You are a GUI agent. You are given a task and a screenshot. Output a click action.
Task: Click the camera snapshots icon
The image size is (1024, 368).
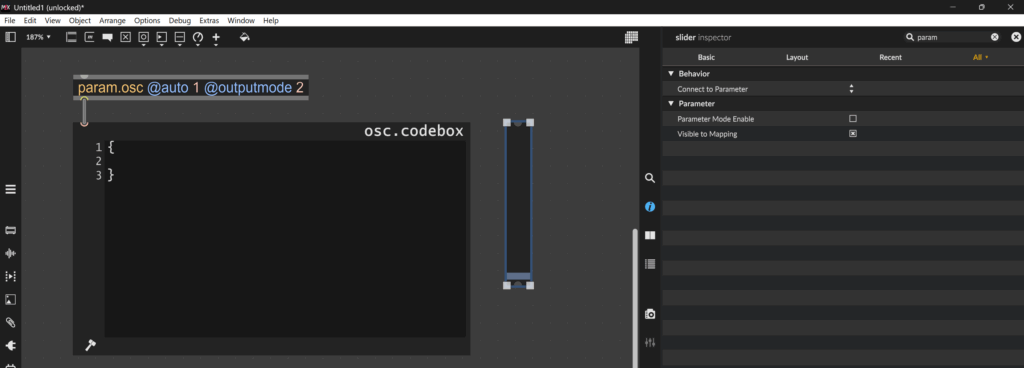[x=650, y=314]
